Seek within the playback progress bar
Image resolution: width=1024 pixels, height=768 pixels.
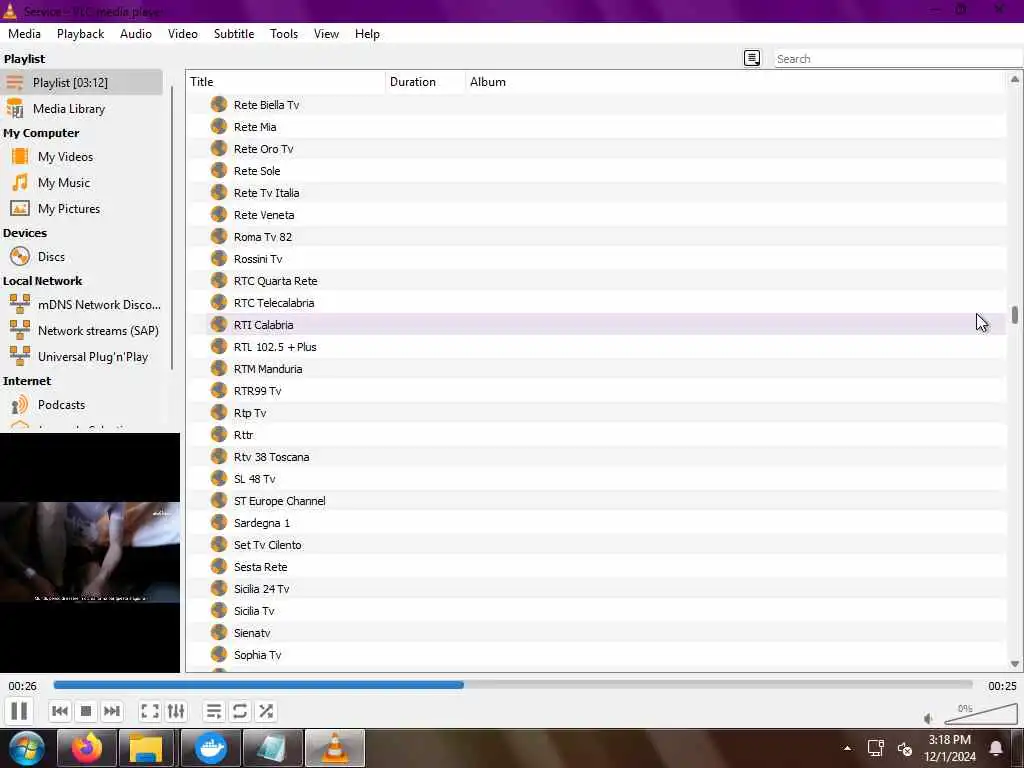coord(513,685)
